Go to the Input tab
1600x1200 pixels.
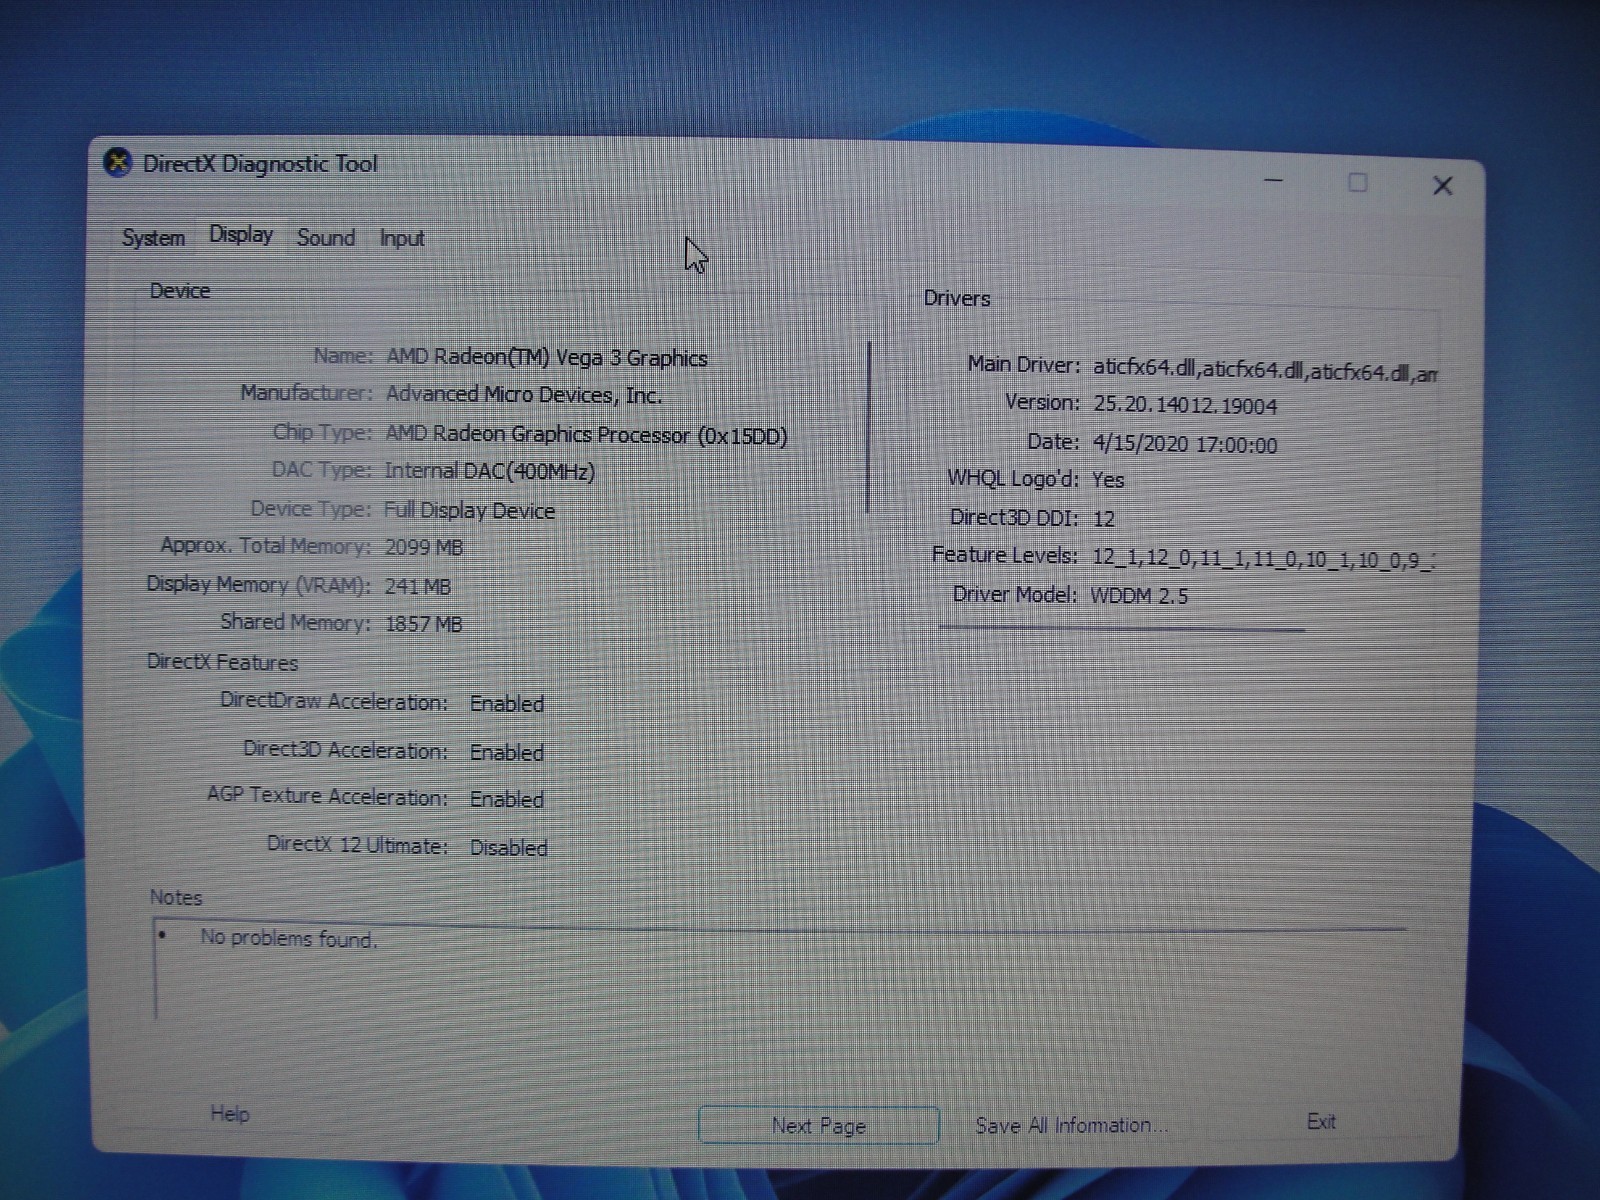(x=402, y=238)
